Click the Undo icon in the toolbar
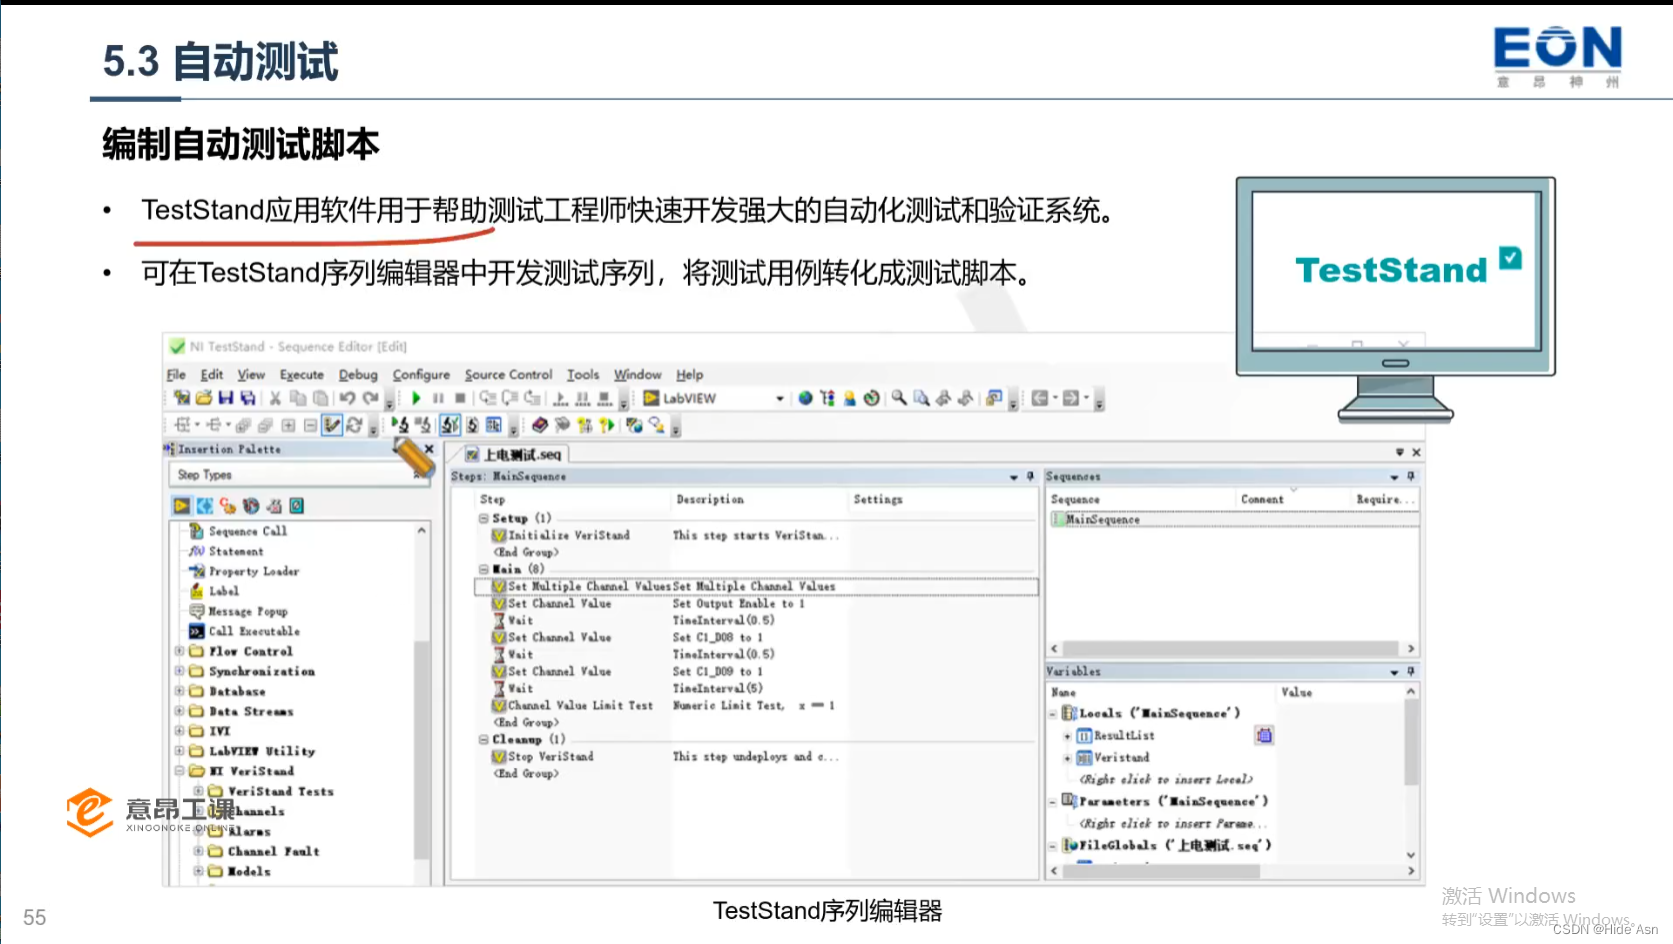The image size is (1673, 944). click(x=347, y=398)
